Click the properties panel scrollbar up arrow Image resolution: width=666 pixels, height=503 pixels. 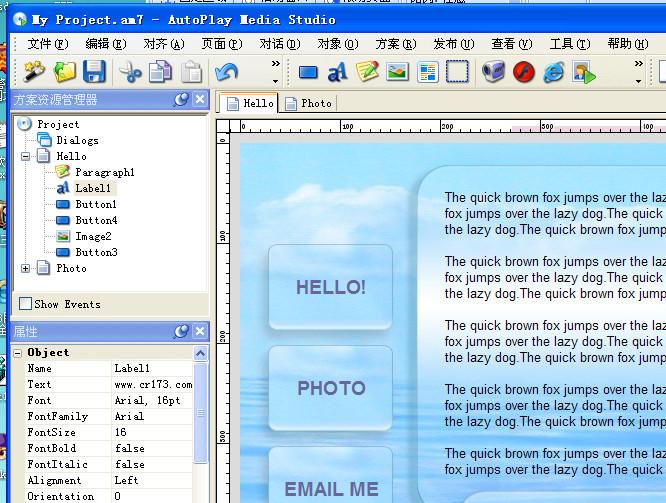[x=201, y=353]
